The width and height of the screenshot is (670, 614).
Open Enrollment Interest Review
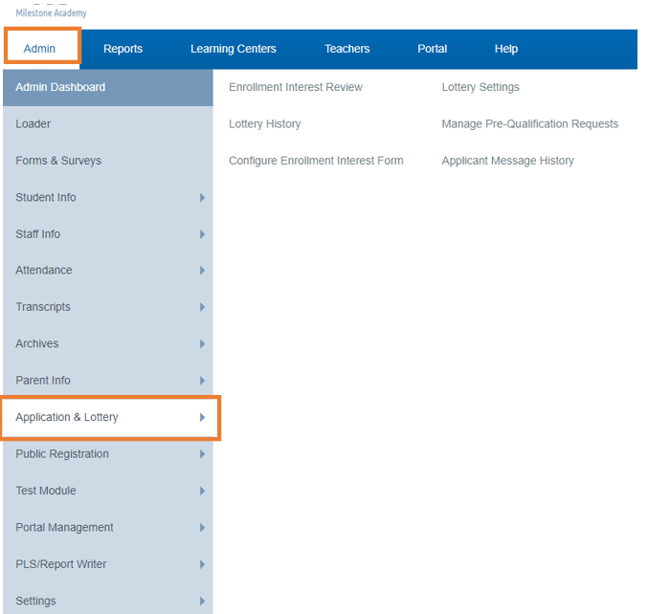pos(295,87)
